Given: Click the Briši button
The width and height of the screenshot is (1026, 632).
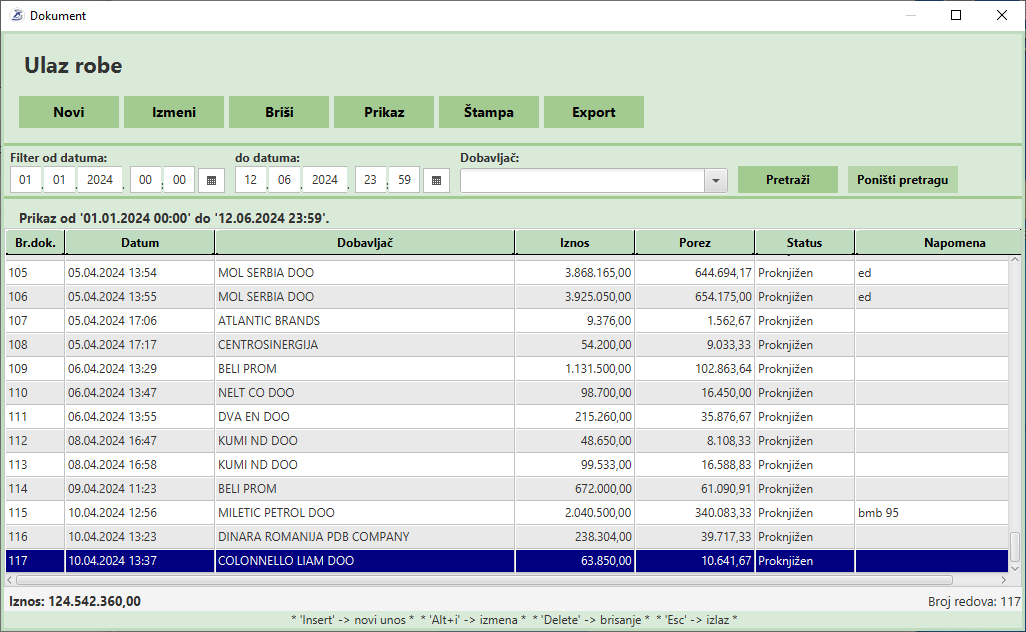Looking at the screenshot, I should coord(279,112).
